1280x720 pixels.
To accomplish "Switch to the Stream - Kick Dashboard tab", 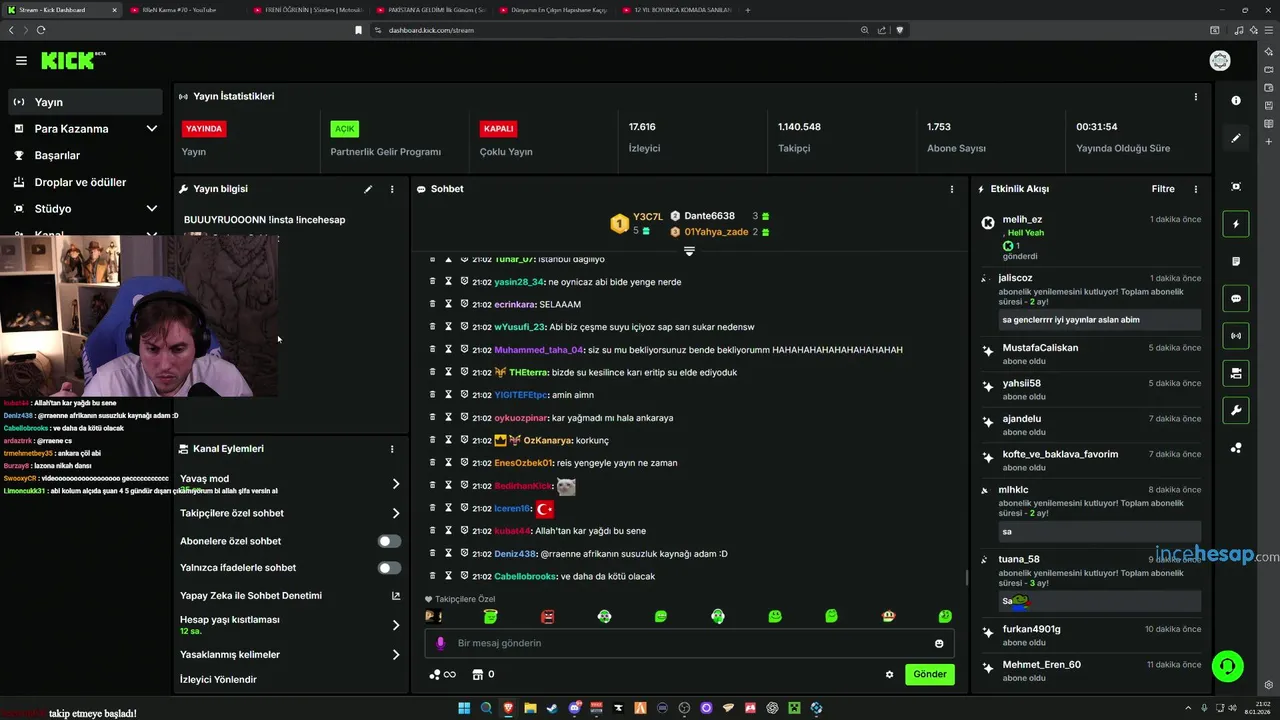I will point(60,10).
